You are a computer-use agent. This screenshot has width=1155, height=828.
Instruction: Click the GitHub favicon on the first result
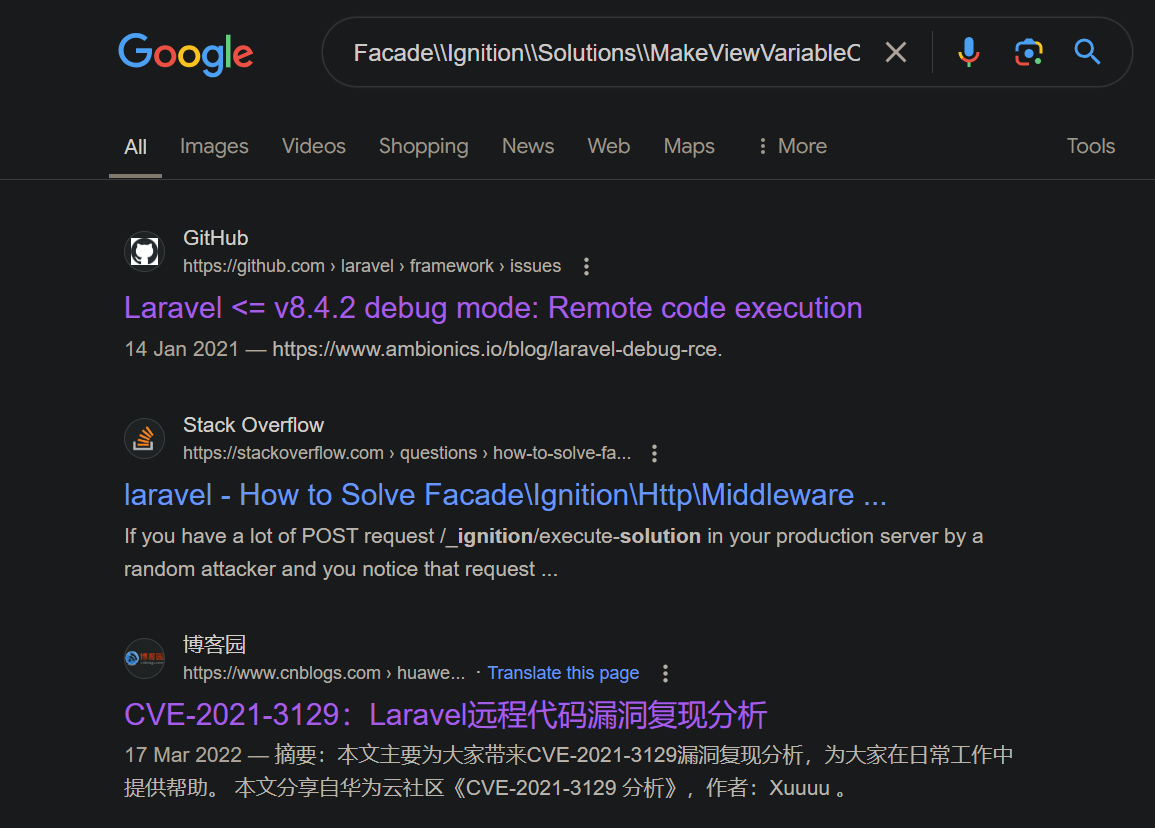pos(143,251)
